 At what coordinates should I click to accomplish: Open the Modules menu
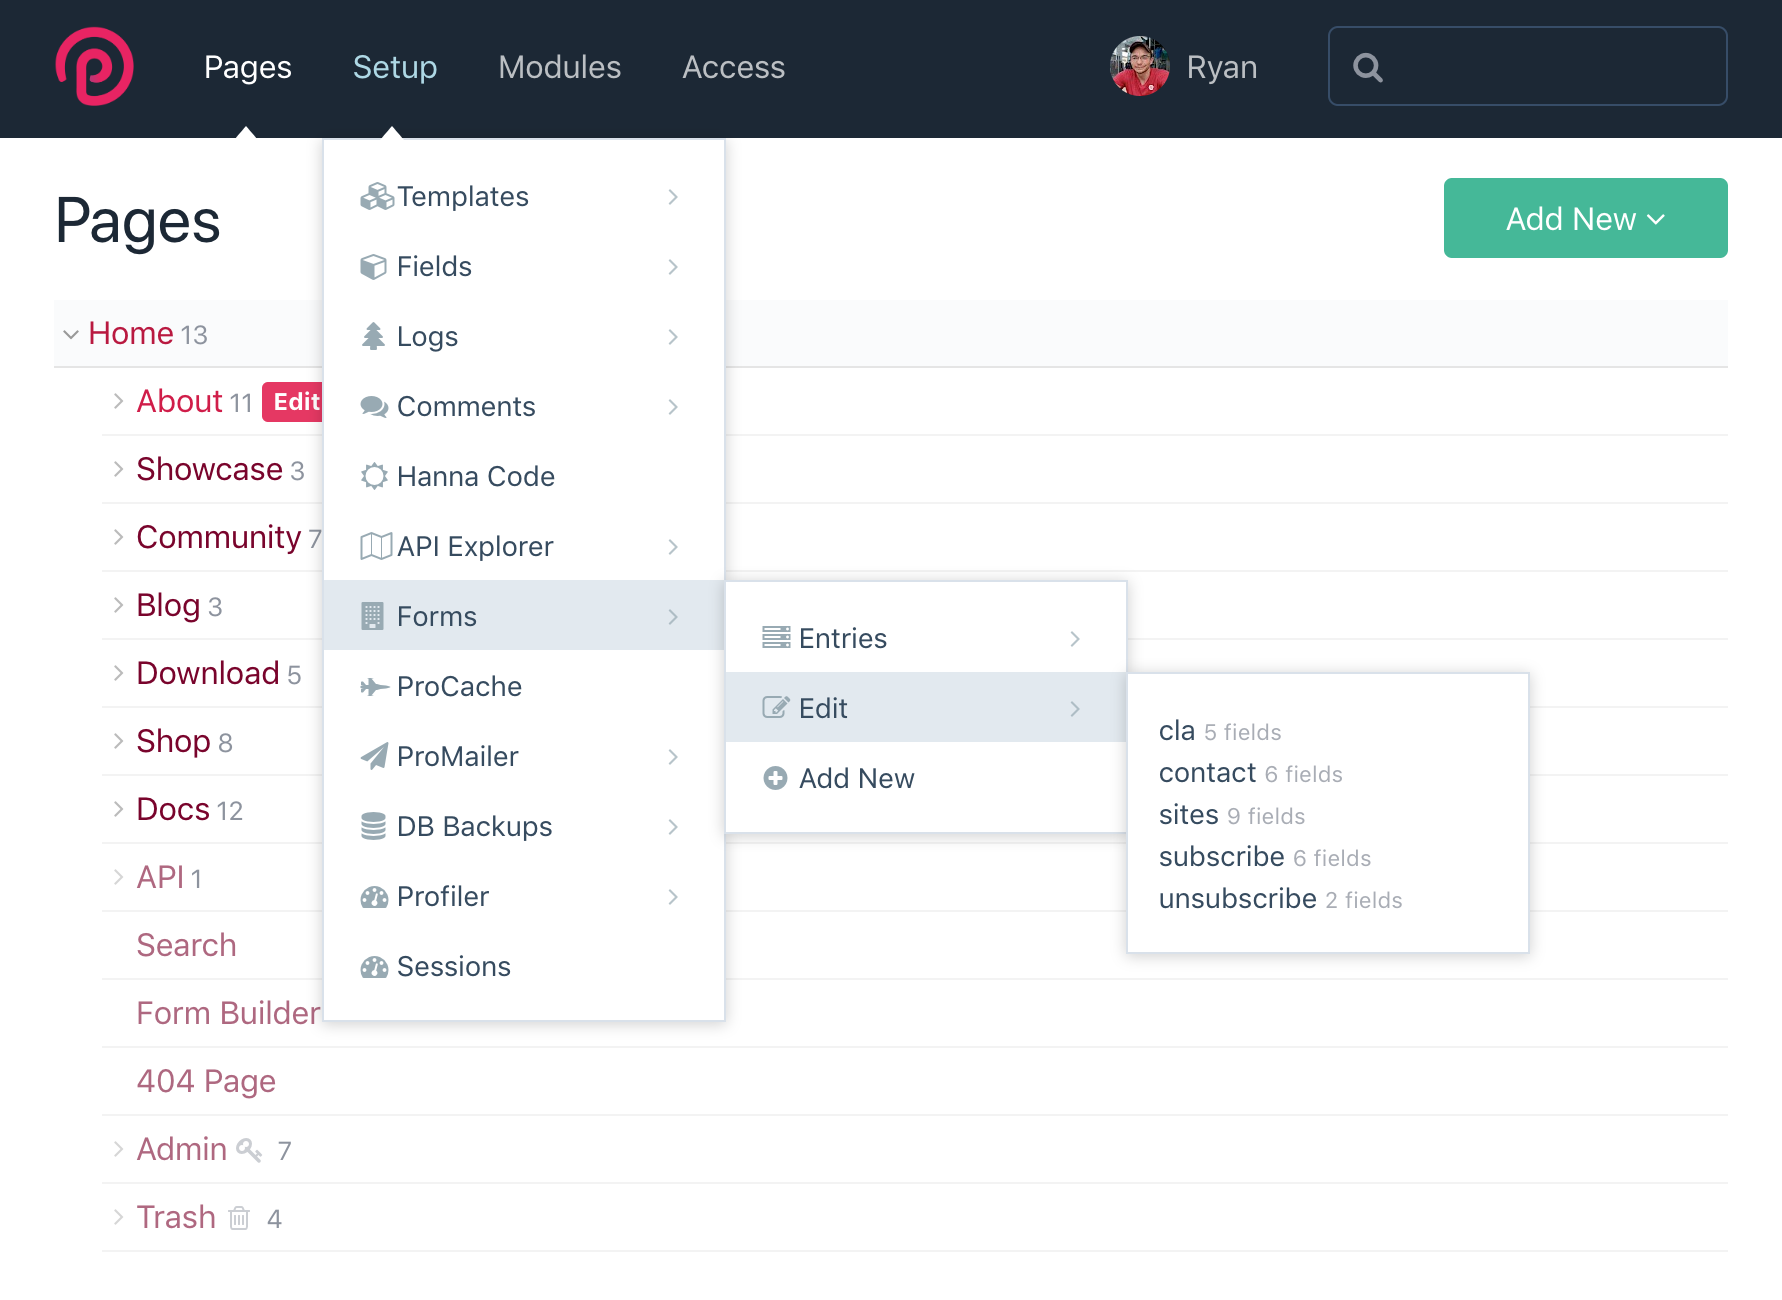pos(560,67)
